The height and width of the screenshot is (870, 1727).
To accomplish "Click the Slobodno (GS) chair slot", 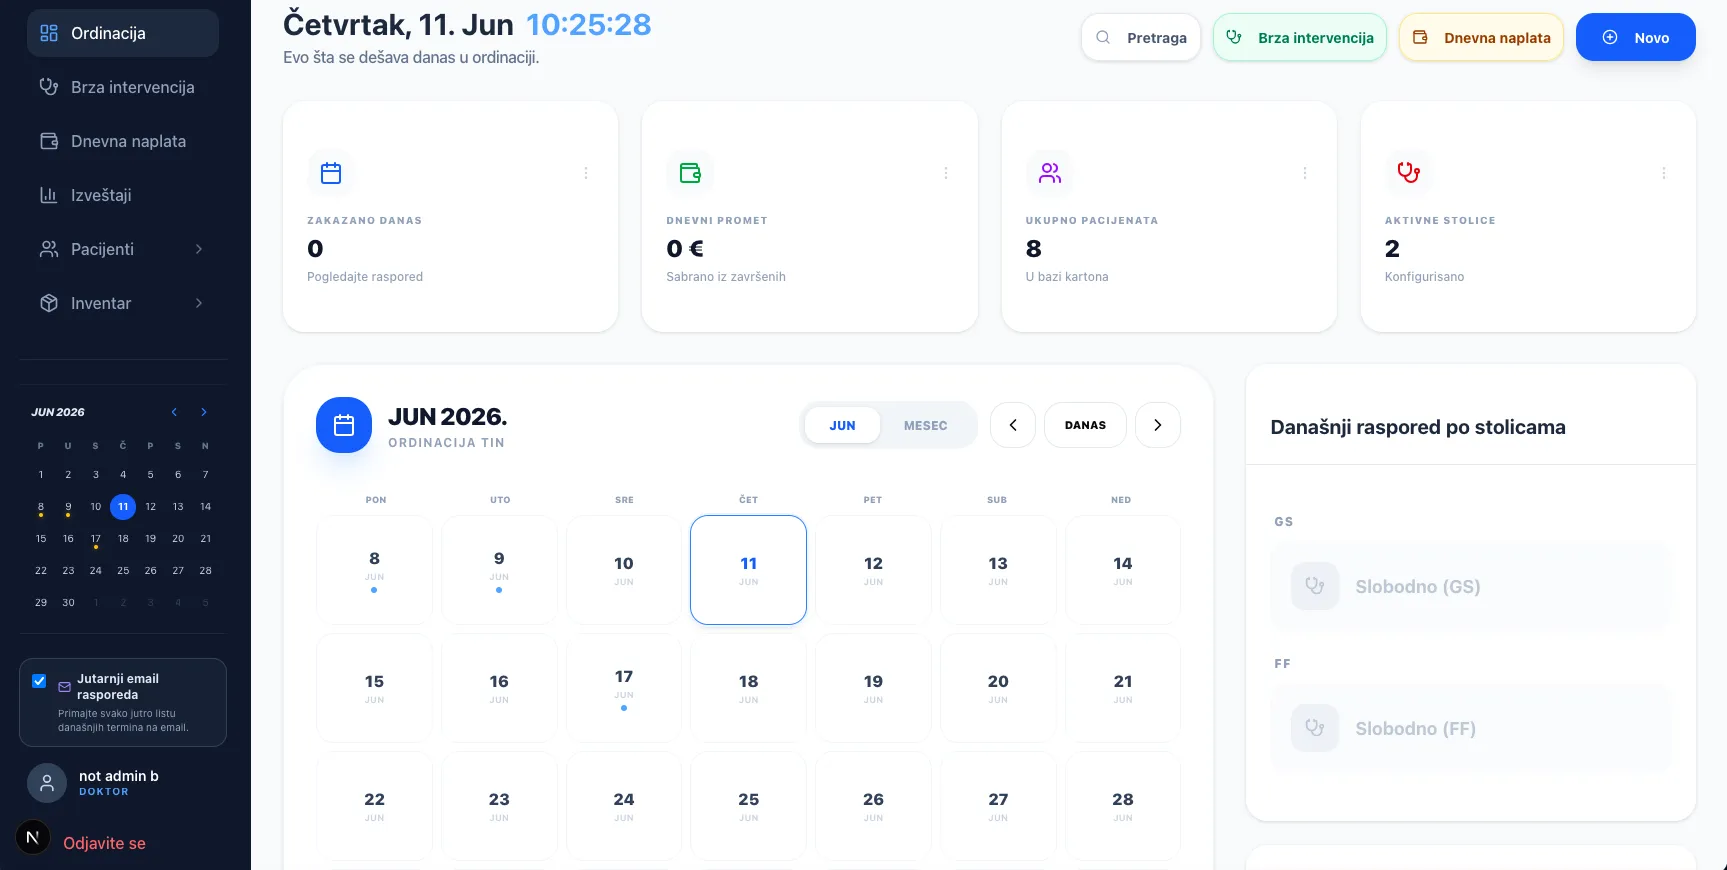I will pos(1471,587).
